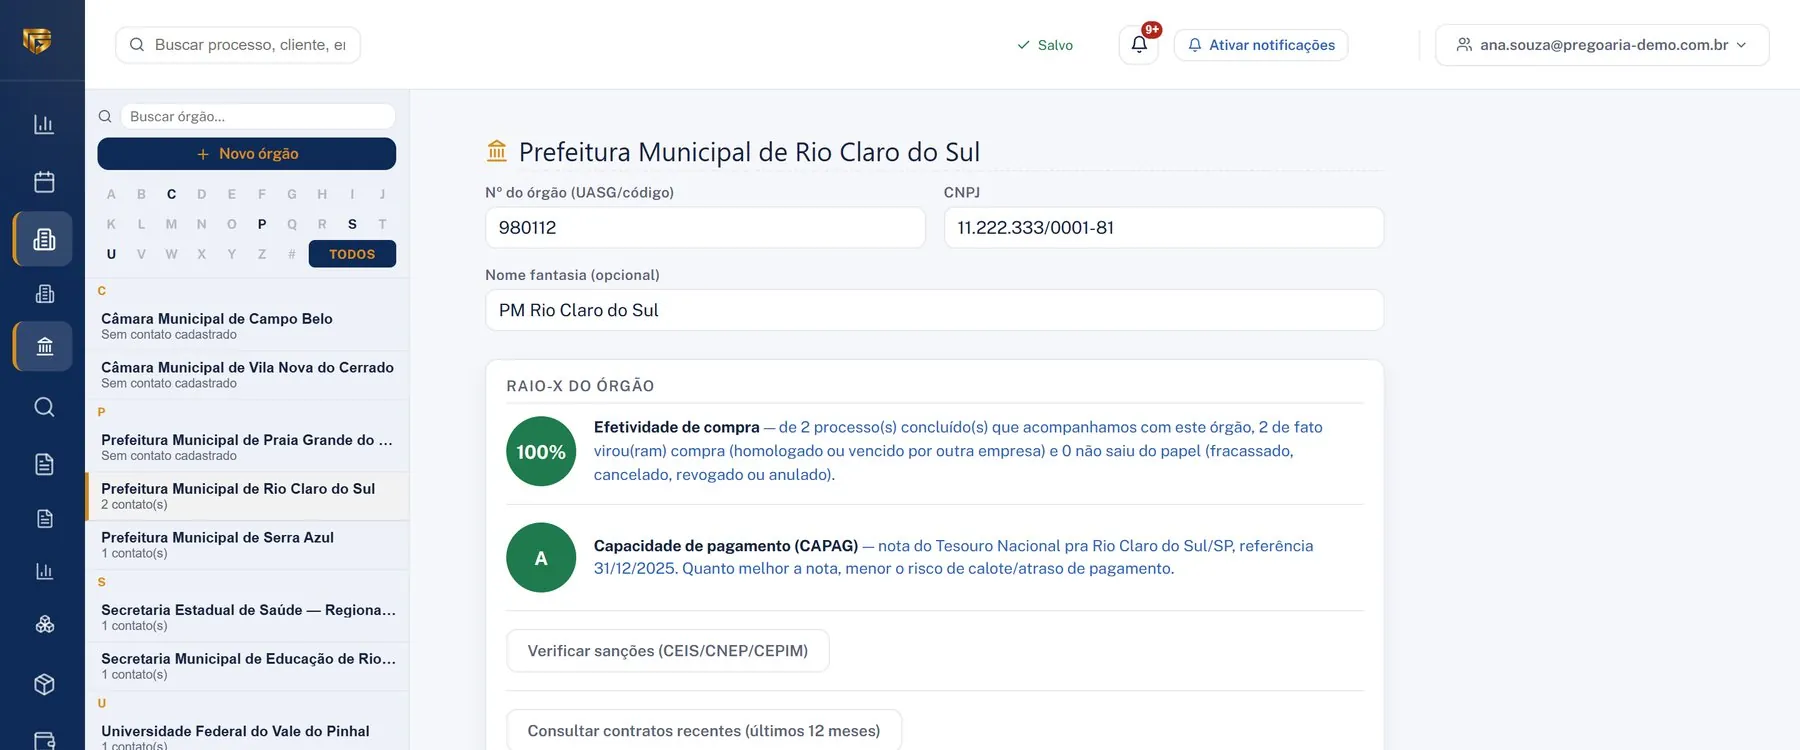This screenshot has height=750, width=1800.
Task: Filter list by letter S
Action: (352, 224)
